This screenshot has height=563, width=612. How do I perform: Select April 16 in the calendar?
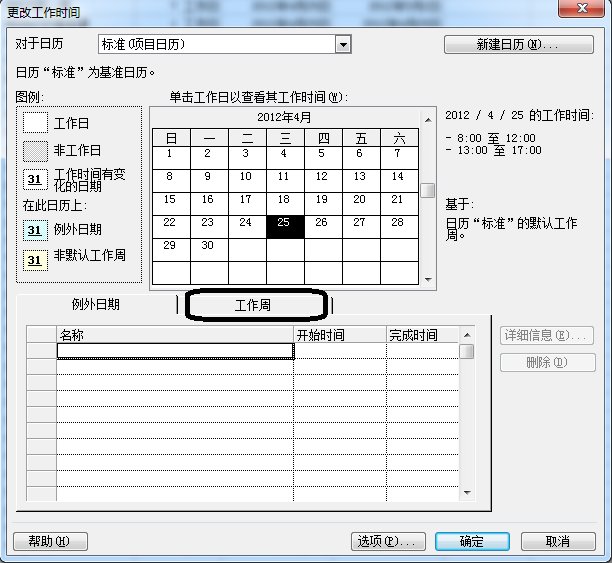pyautogui.click(x=209, y=204)
